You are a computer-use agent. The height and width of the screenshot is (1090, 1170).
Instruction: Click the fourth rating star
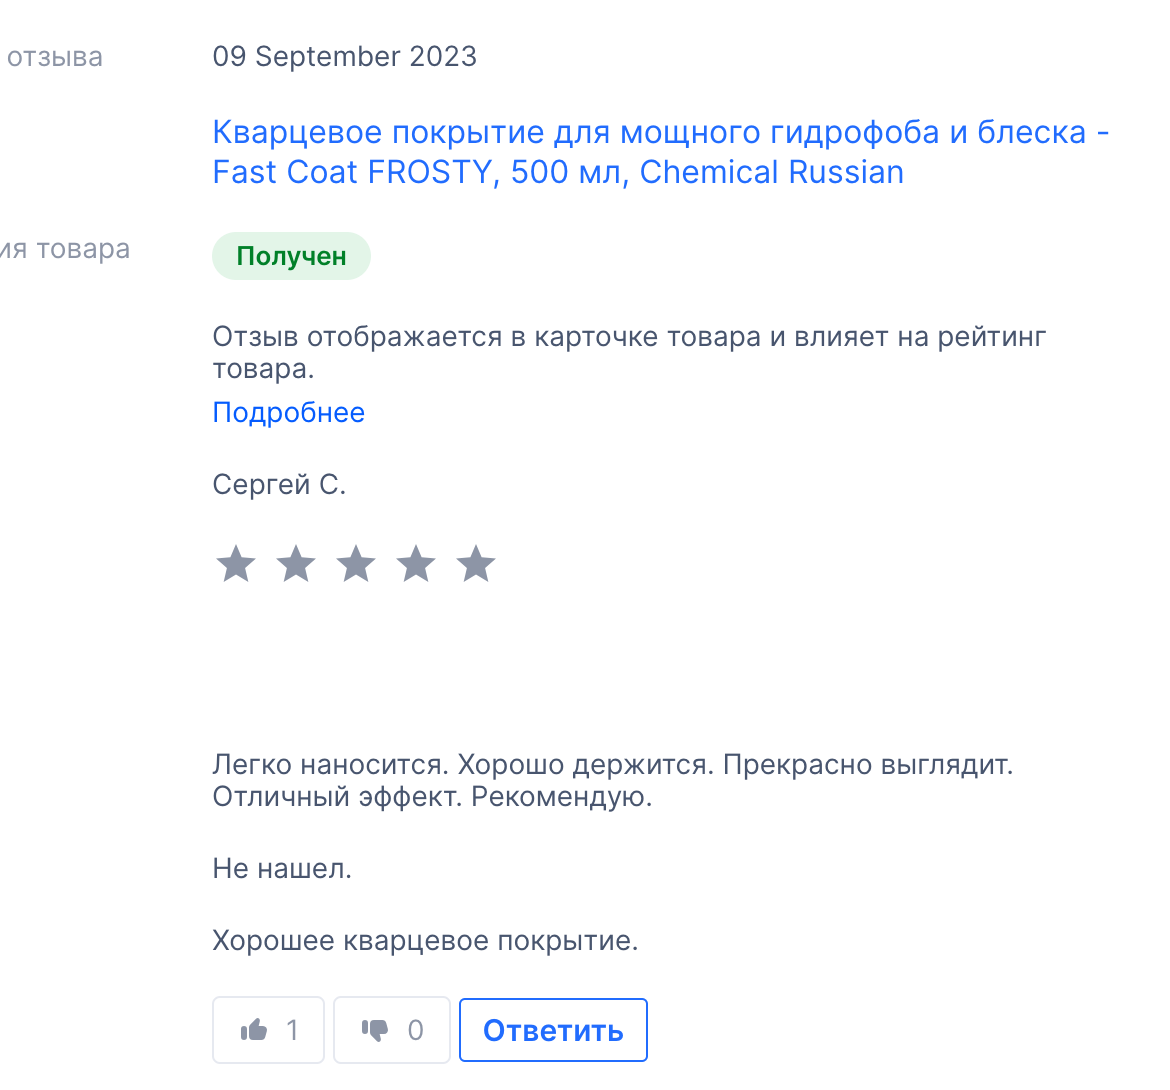(416, 565)
